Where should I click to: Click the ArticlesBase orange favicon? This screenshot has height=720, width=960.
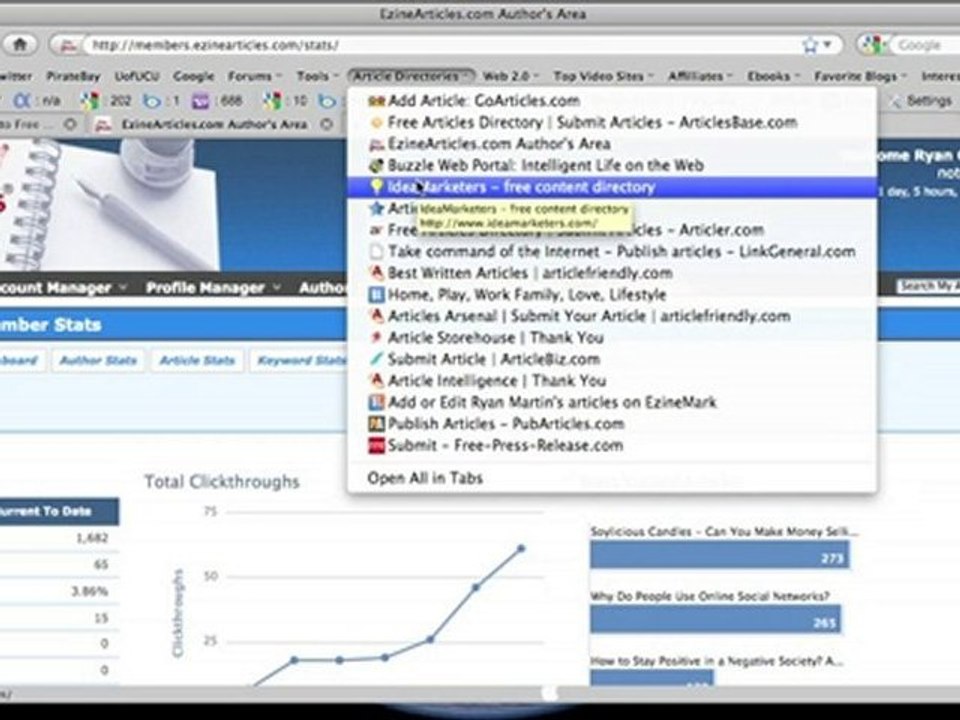[x=377, y=123]
